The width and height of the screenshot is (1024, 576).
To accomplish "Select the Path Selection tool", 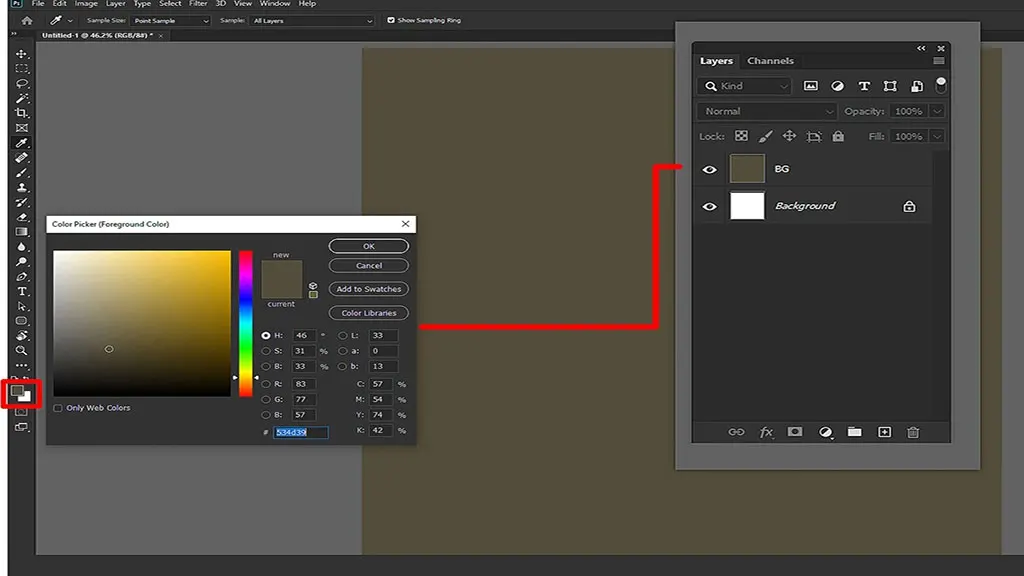I will pyautogui.click(x=22, y=306).
